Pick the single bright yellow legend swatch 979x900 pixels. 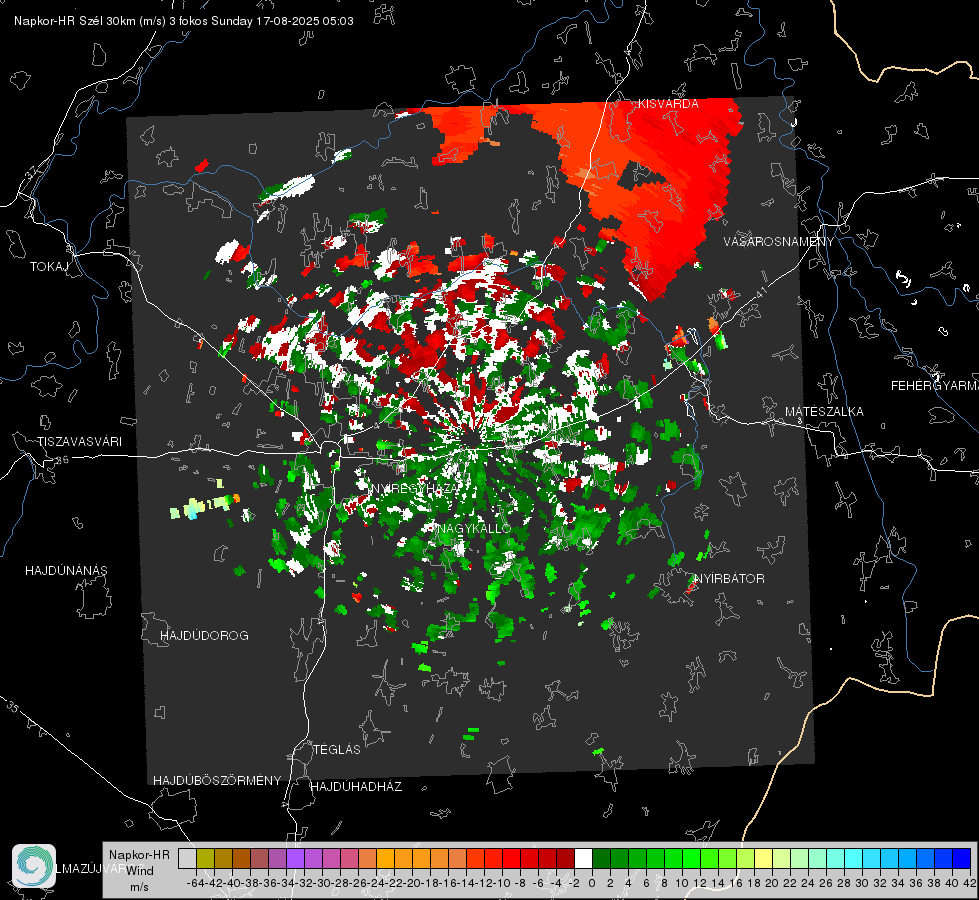pos(764,858)
